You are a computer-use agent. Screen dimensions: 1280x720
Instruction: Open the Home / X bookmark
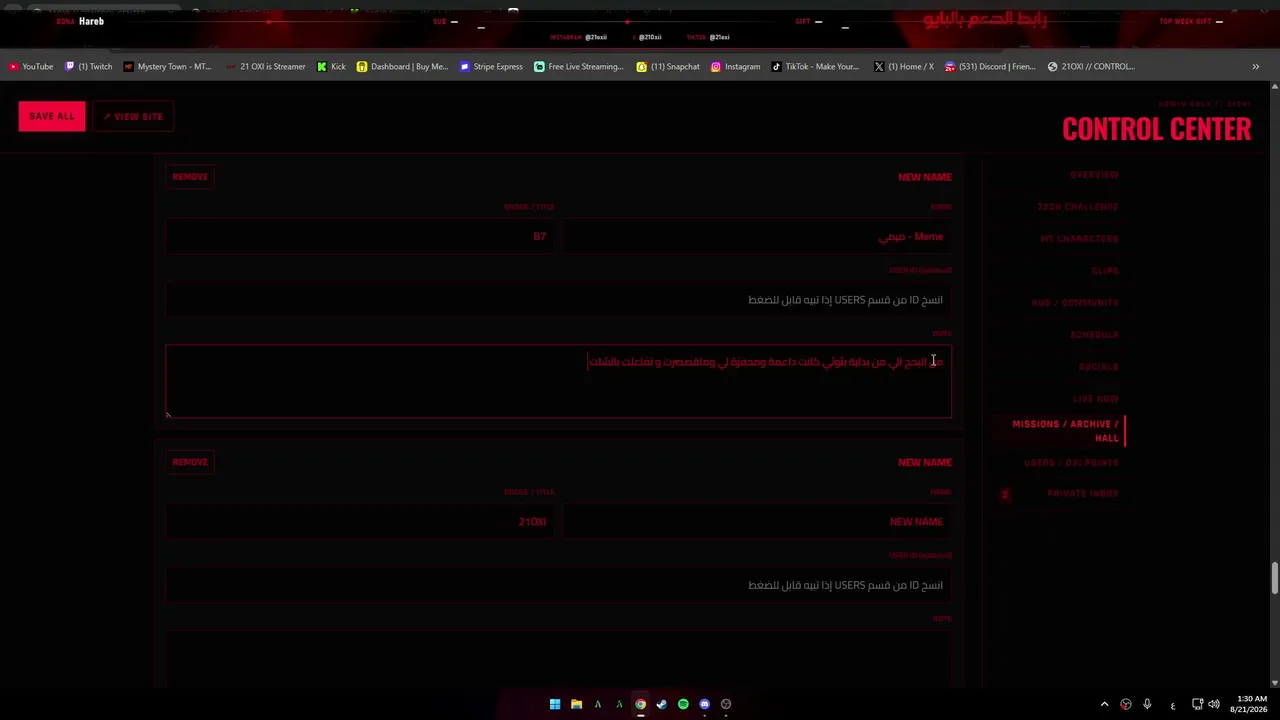(x=904, y=67)
